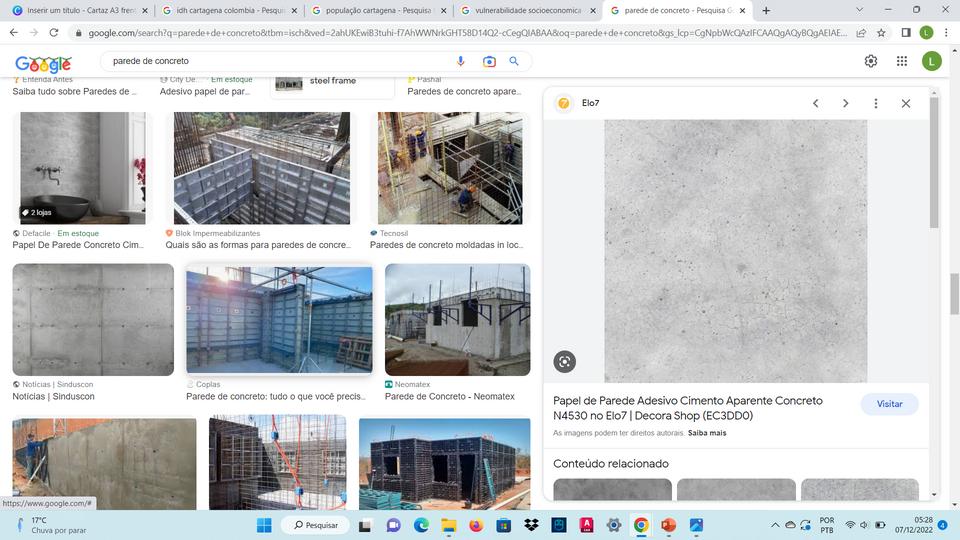Image resolution: width=960 pixels, height=540 pixels.
Task: Open Sinduscon concrete wall thumbnail
Action: [93, 320]
